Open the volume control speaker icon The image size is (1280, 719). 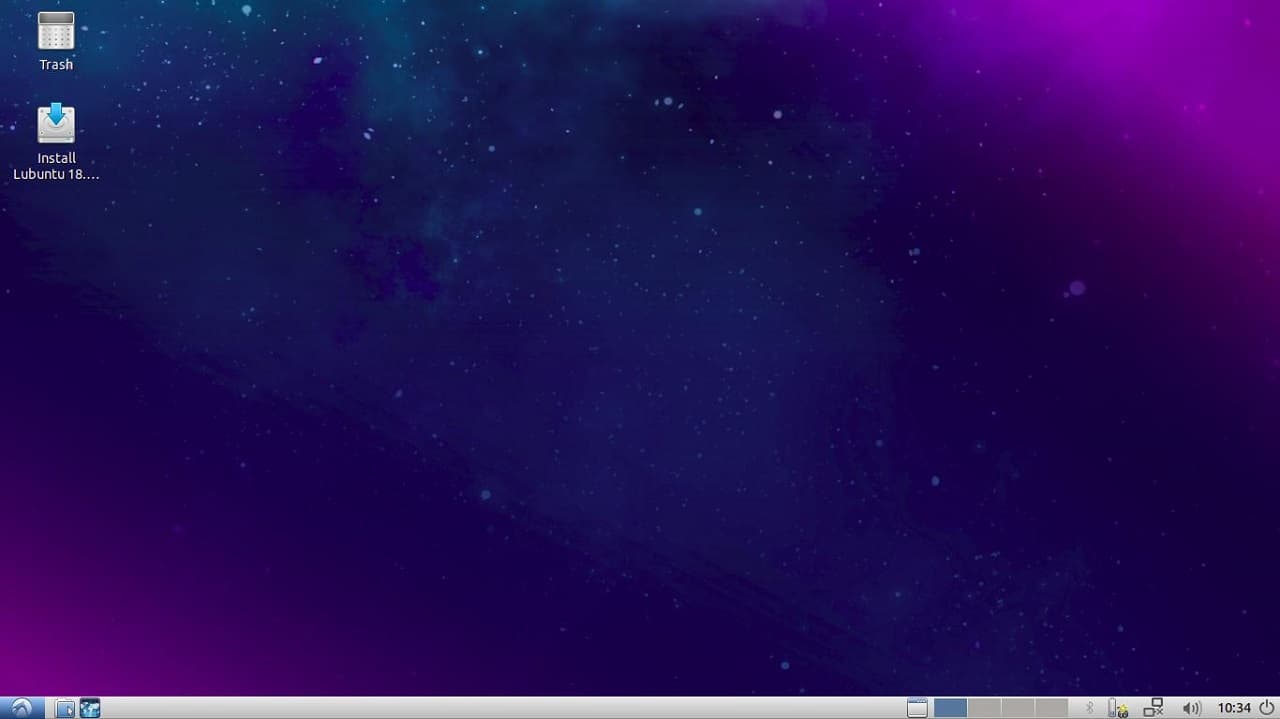[x=1191, y=708]
